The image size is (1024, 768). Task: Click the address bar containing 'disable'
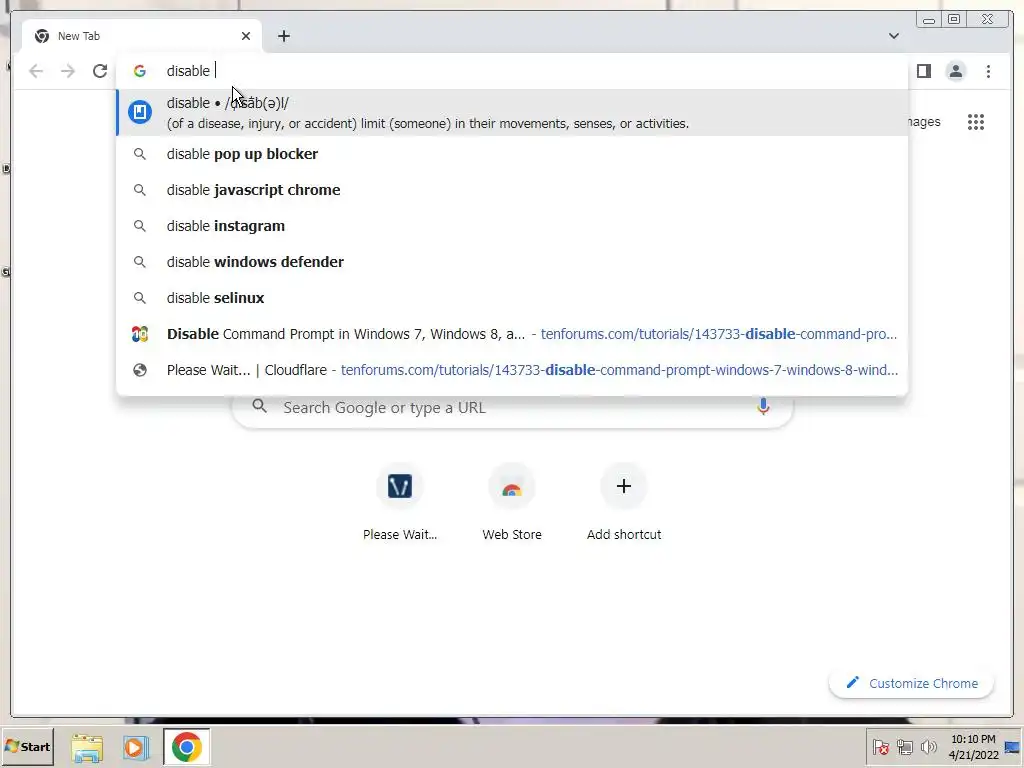point(512,71)
